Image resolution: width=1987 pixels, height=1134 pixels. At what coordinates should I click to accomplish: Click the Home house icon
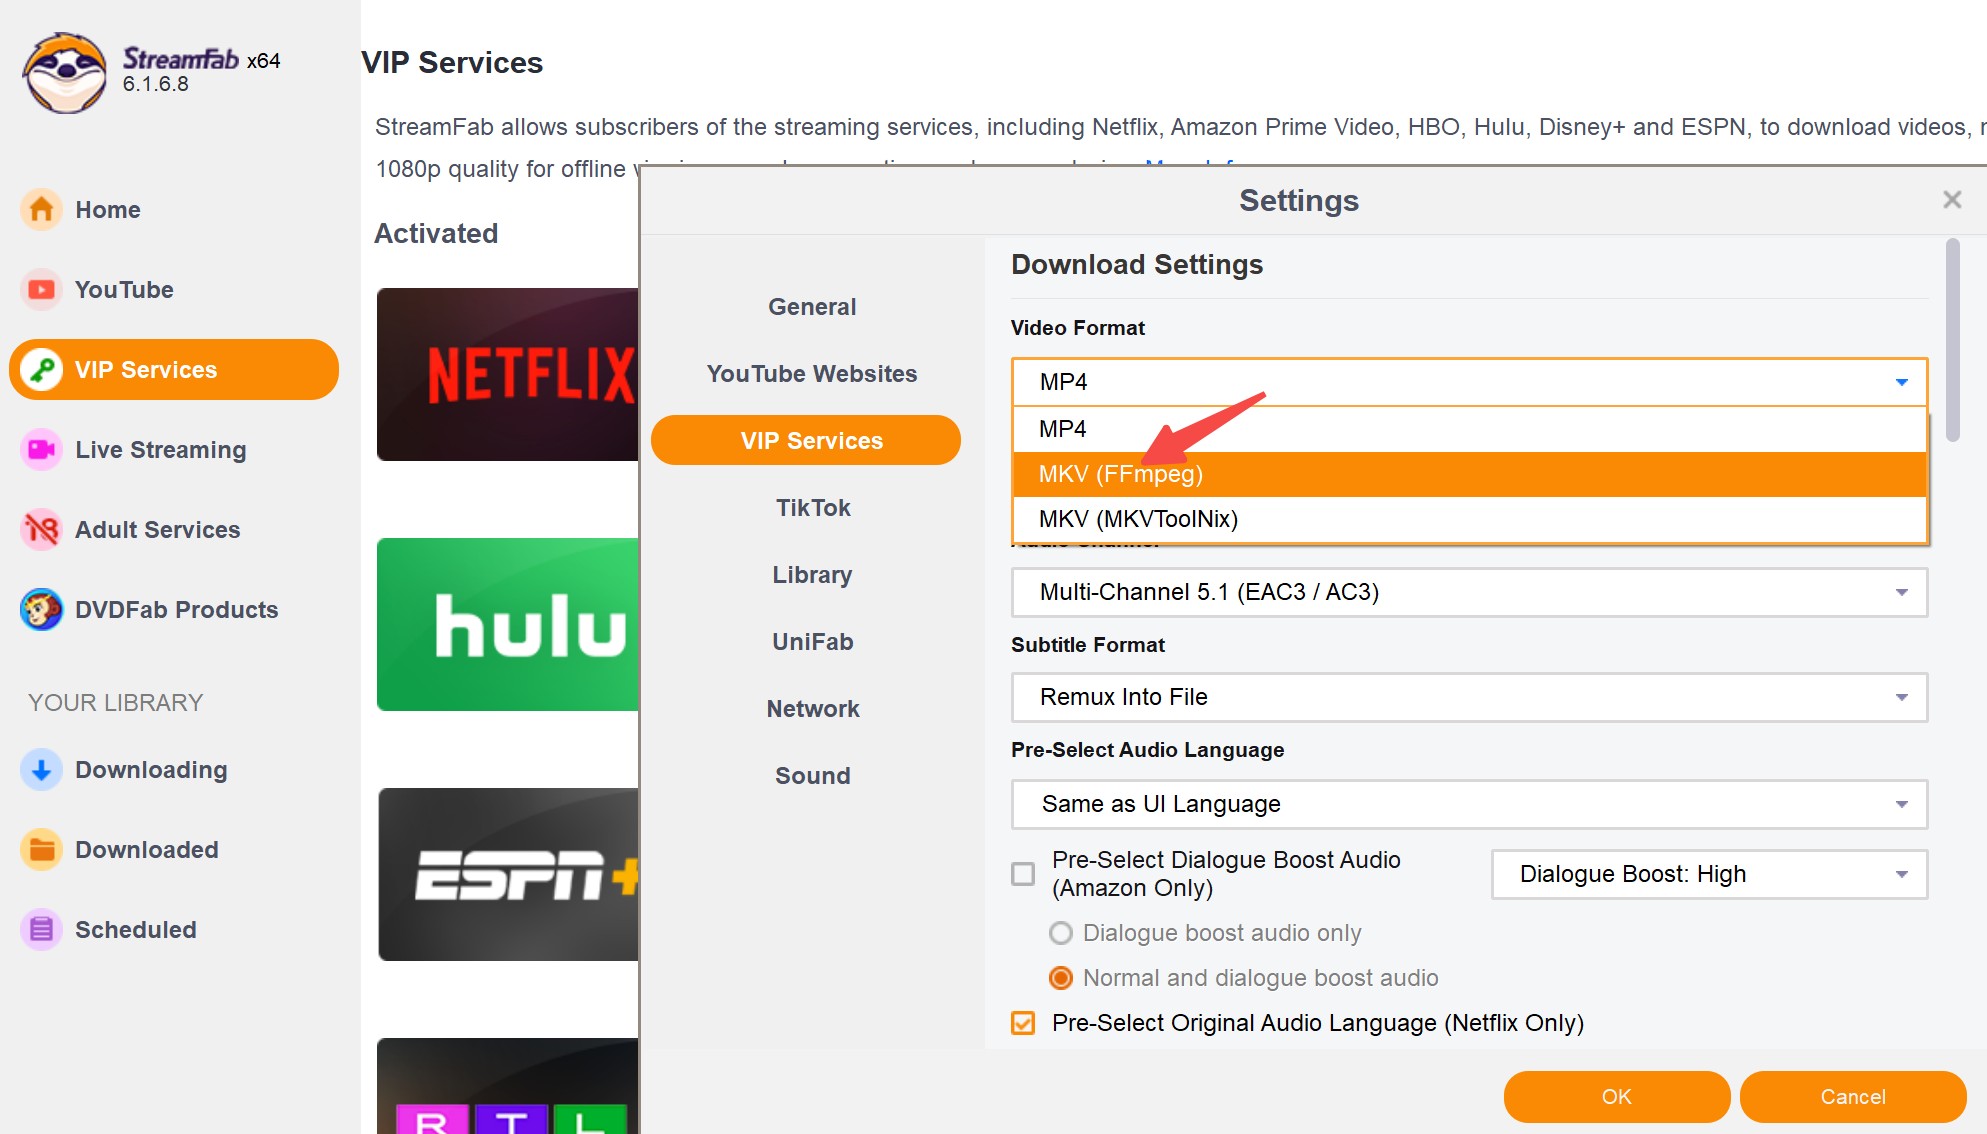click(41, 210)
